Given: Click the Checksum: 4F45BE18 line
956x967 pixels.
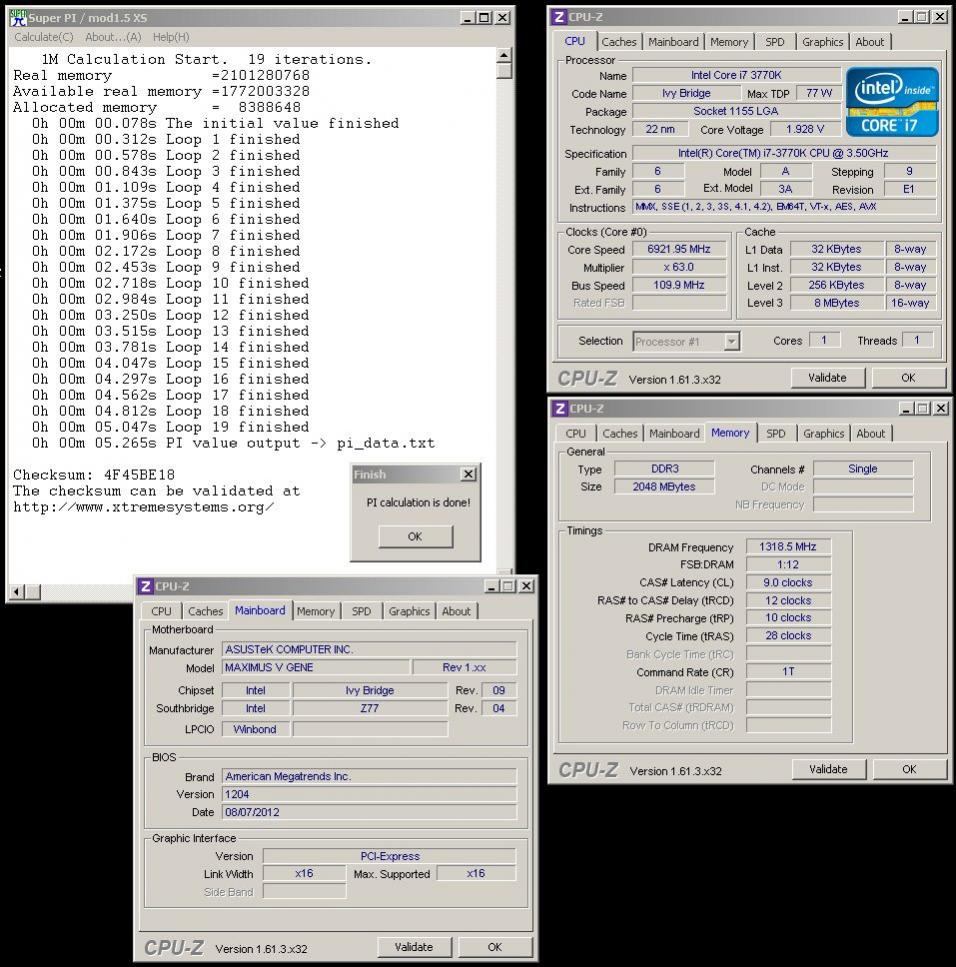Looking at the screenshot, I should tap(94, 475).
